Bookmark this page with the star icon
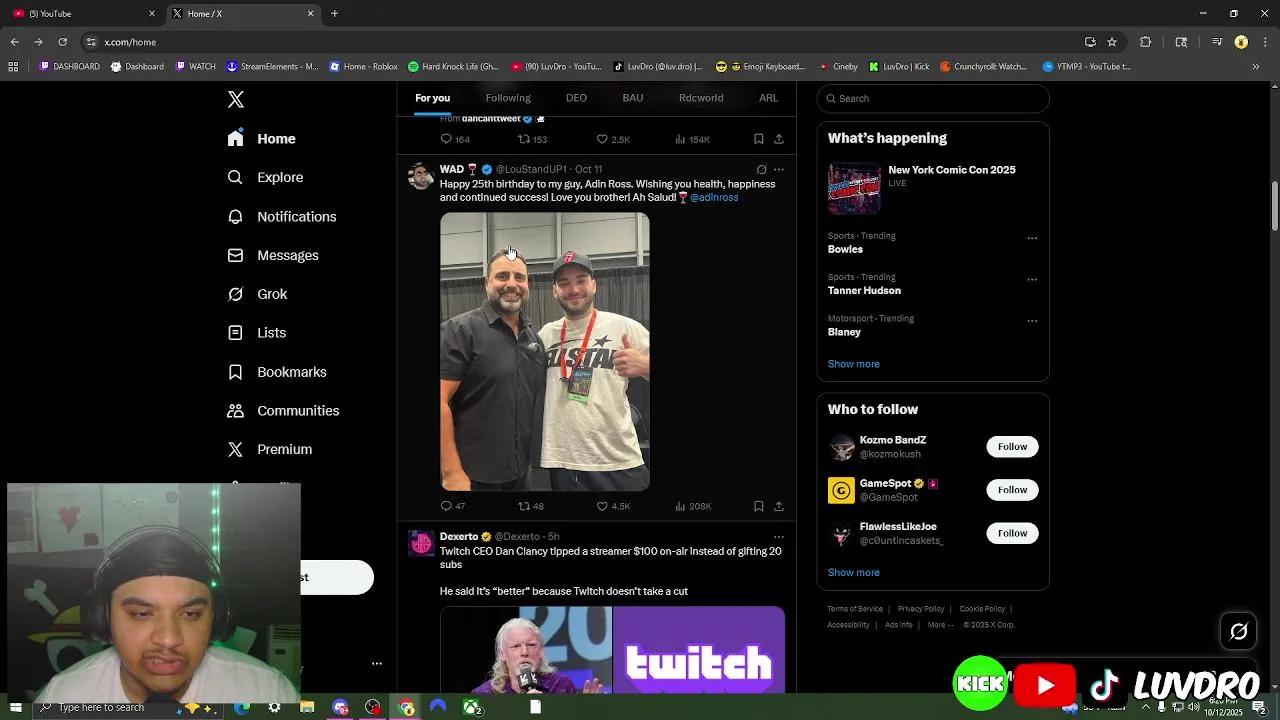This screenshot has width=1280, height=720. click(1112, 42)
